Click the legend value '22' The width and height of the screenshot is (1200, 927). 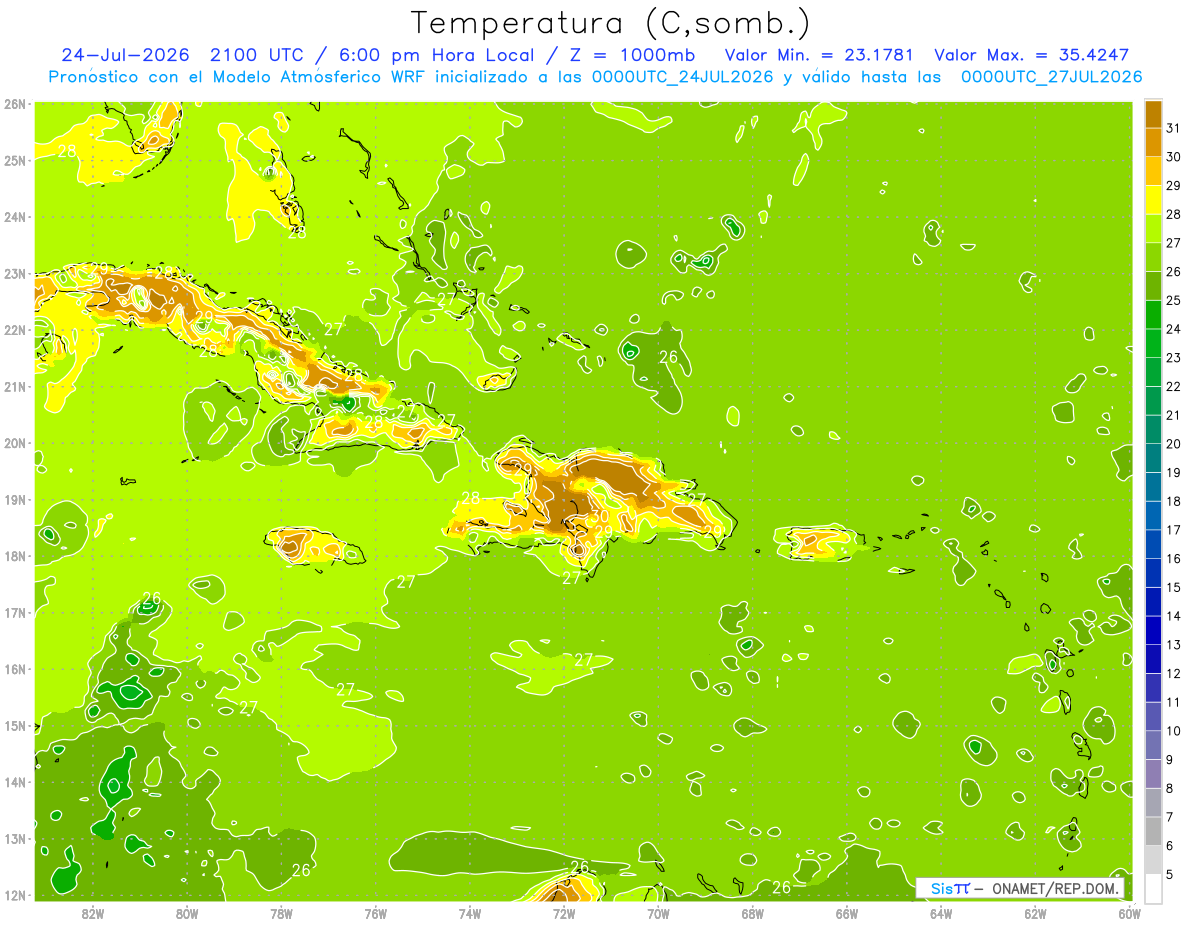1173,386
